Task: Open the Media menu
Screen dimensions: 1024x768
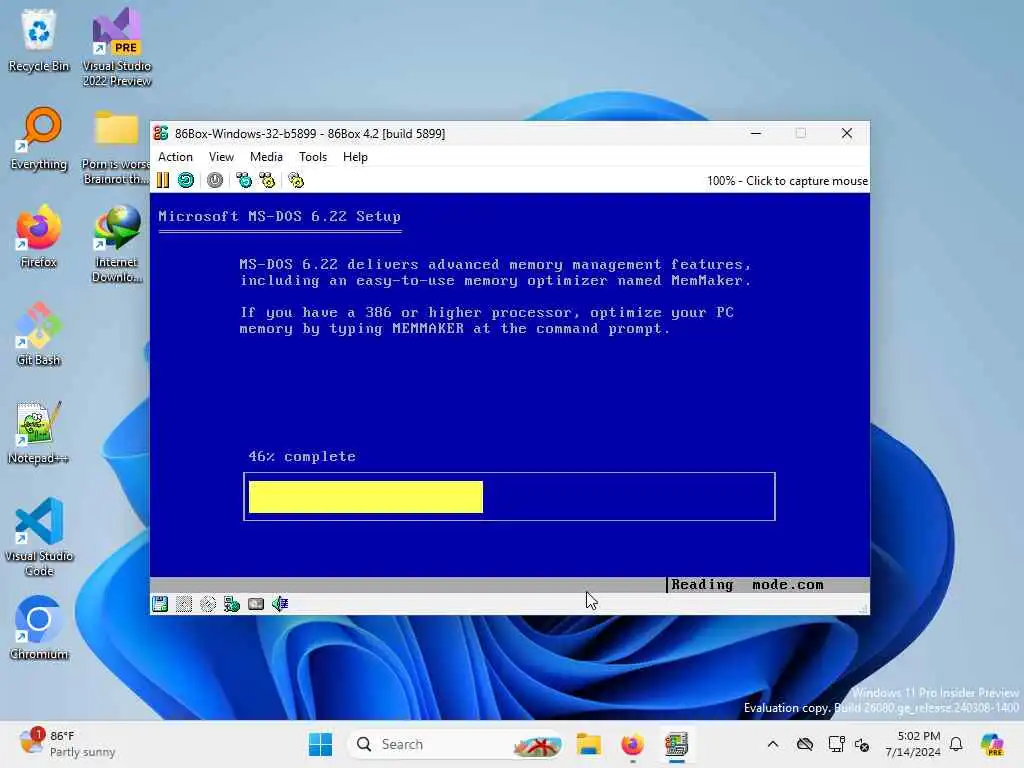Action: (266, 157)
